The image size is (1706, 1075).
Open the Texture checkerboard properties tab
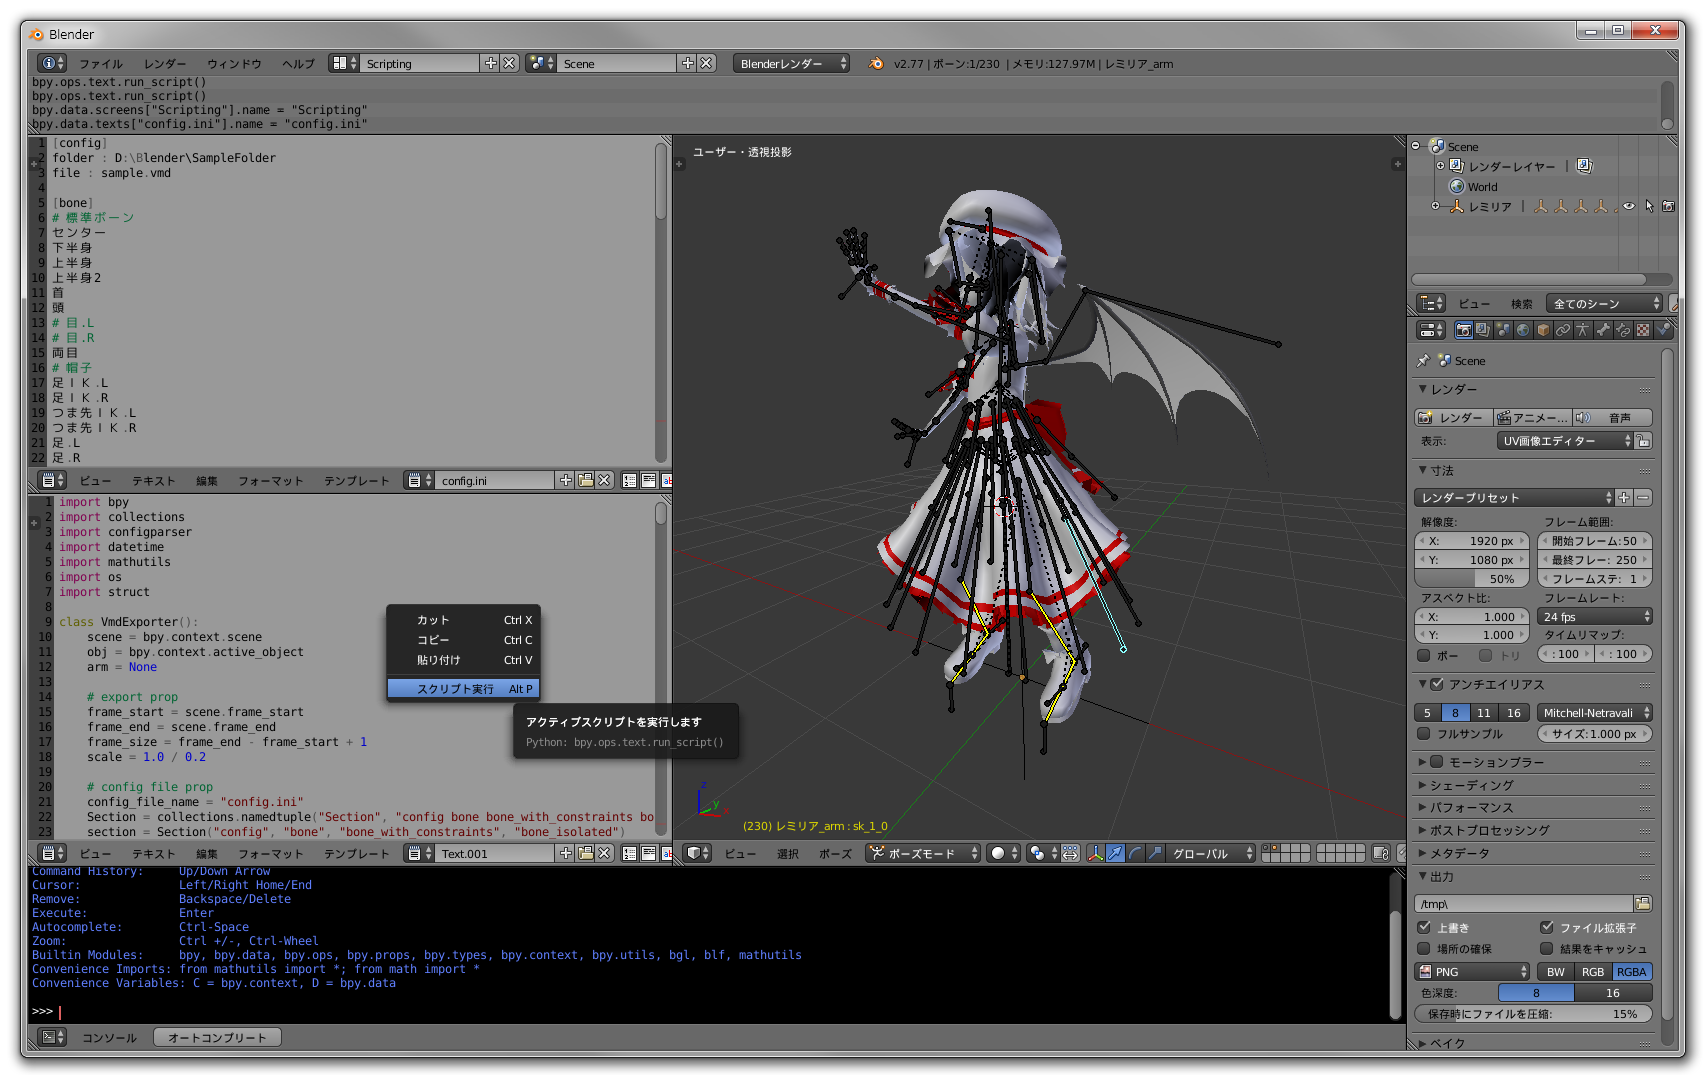pos(1643,330)
